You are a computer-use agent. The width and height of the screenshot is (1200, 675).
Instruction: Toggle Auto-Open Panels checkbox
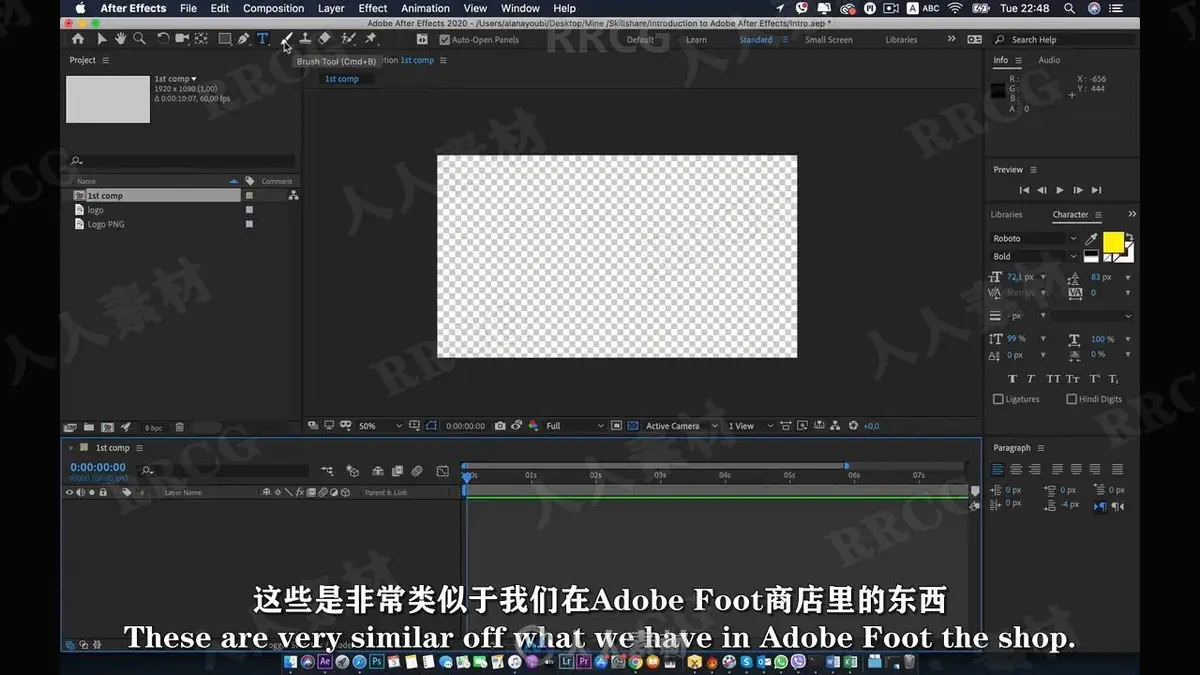coord(445,40)
